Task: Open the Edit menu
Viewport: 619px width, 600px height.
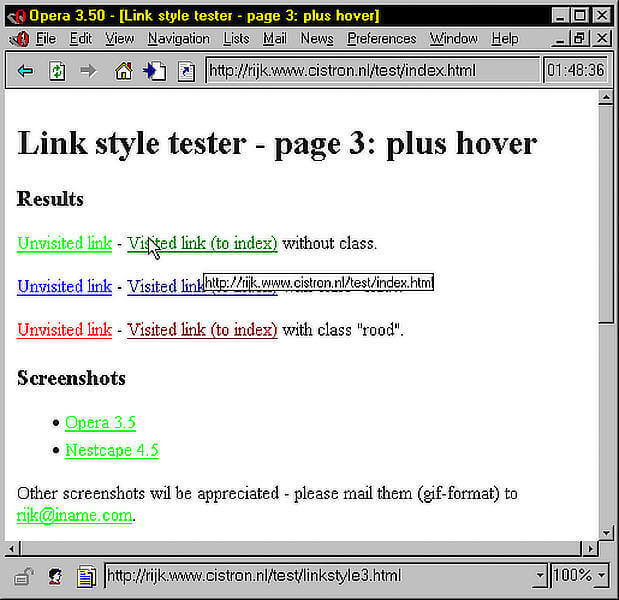Action: [81, 39]
